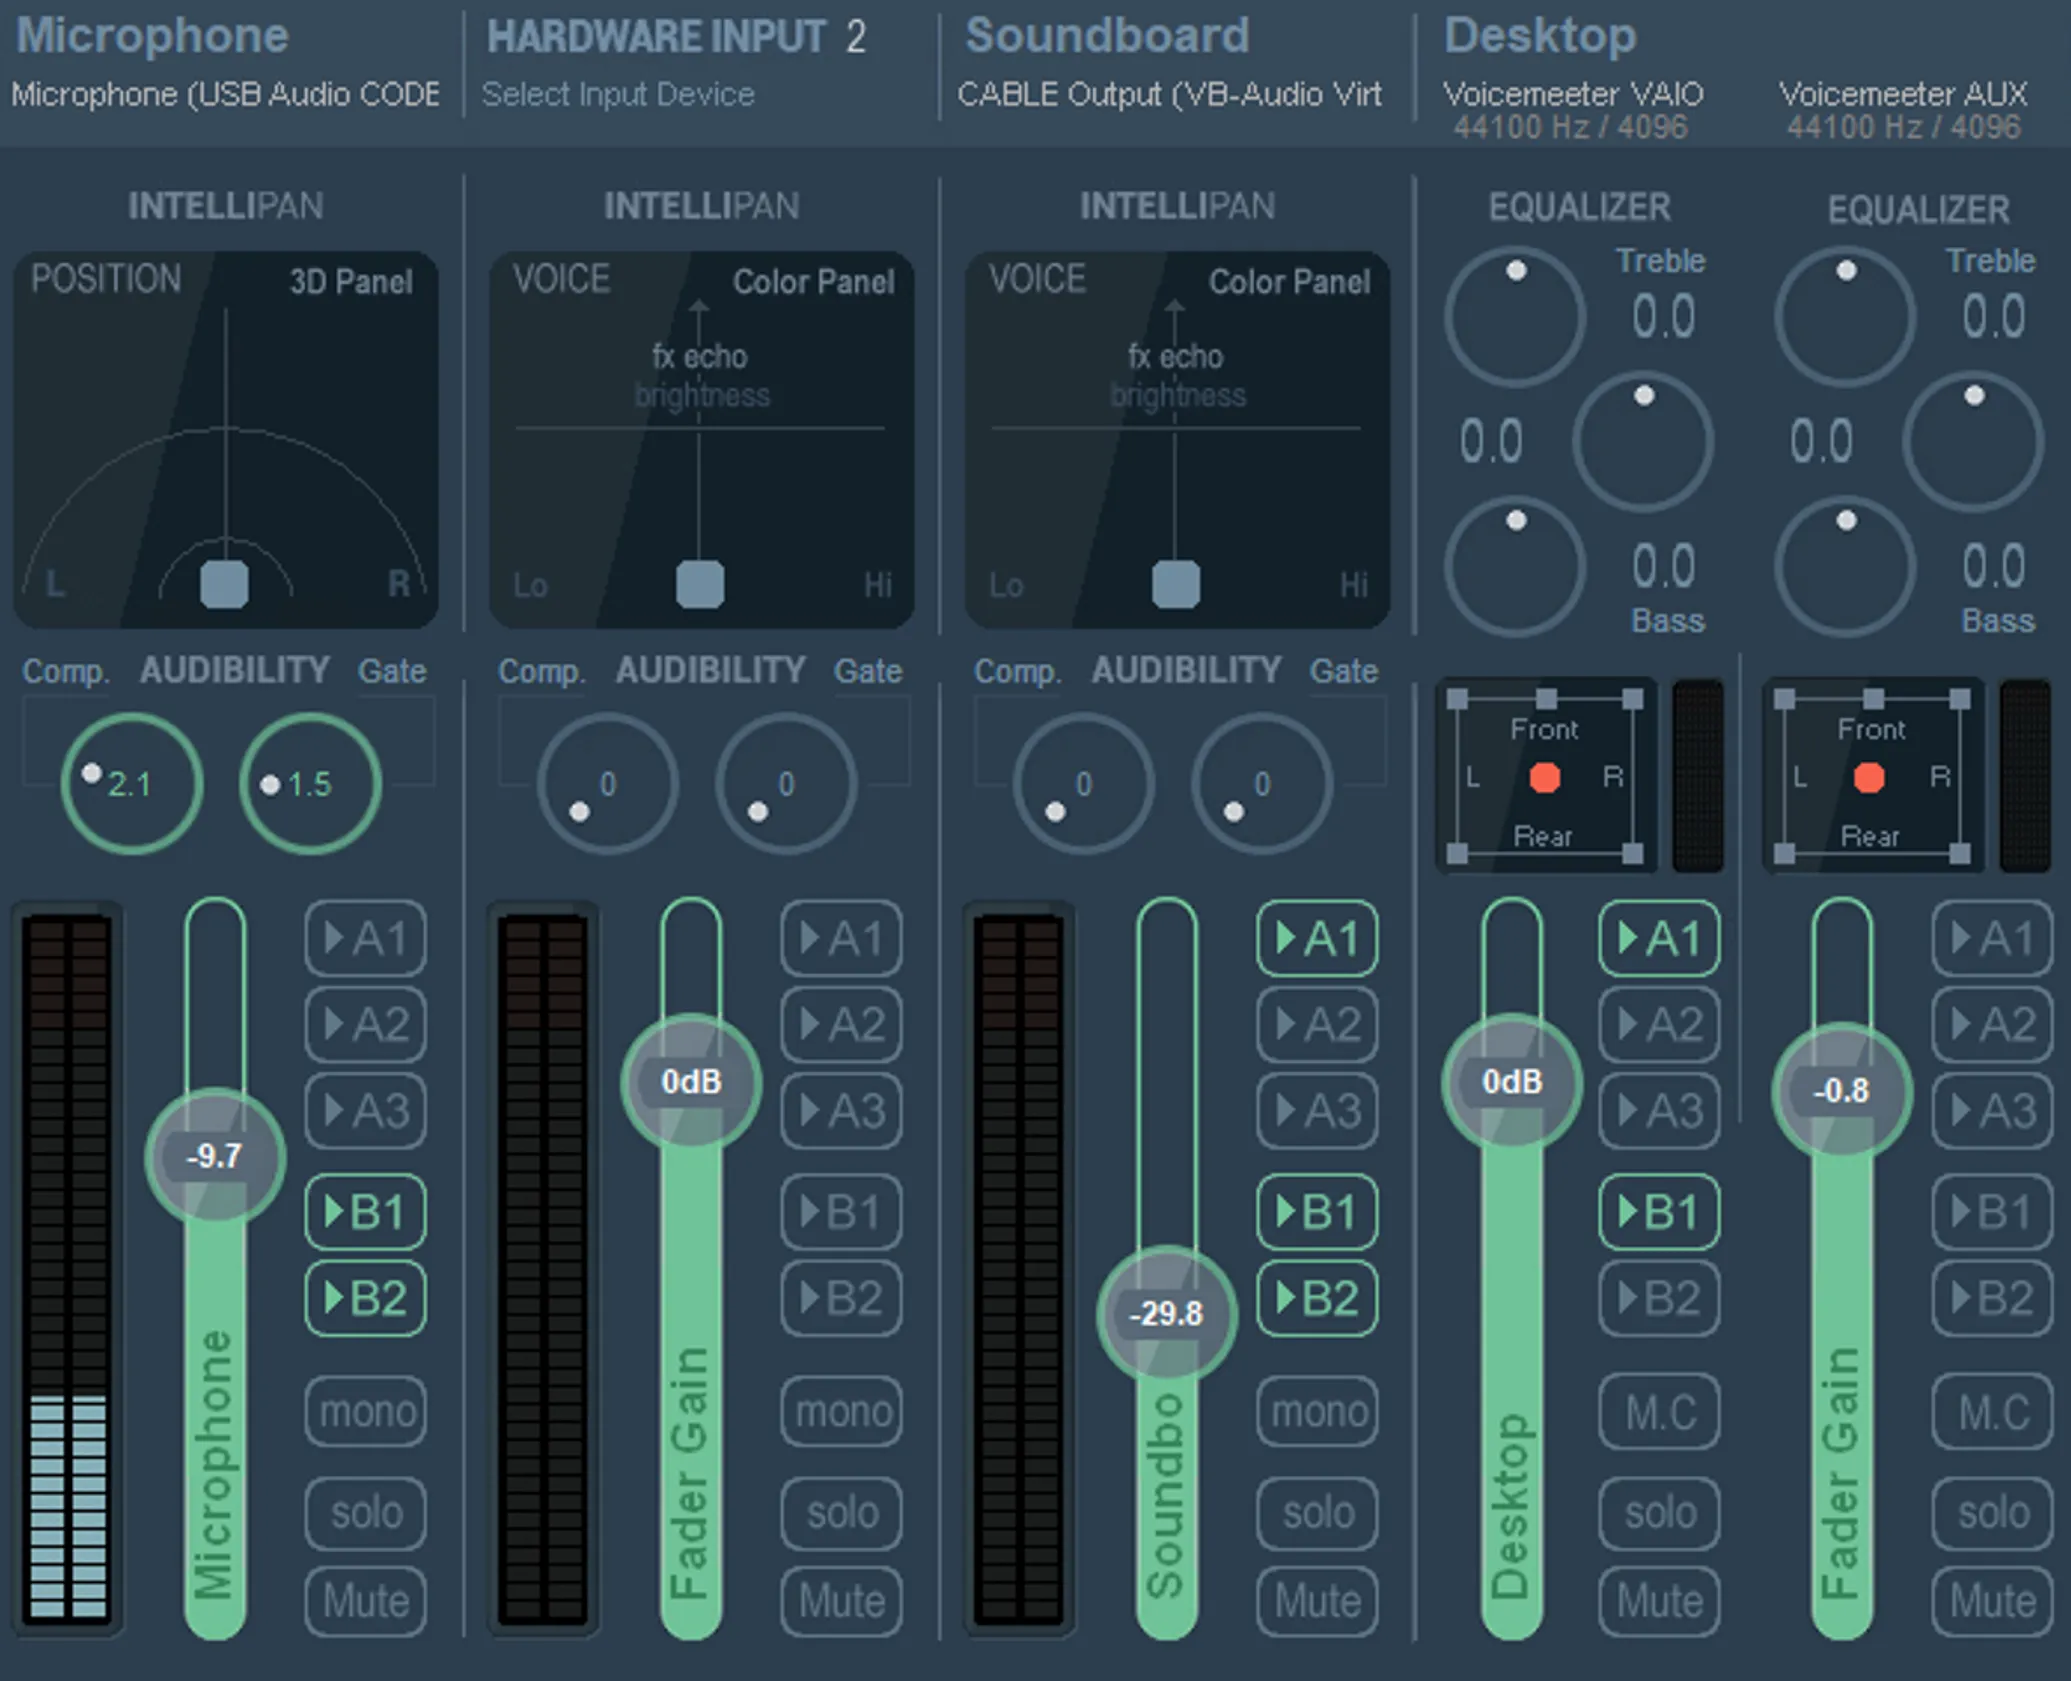The width and height of the screenshot is (2071, 1681).
Task: Enable B2 on Voicemeeter AUX strip
Action: [x=1993, y=1298]
